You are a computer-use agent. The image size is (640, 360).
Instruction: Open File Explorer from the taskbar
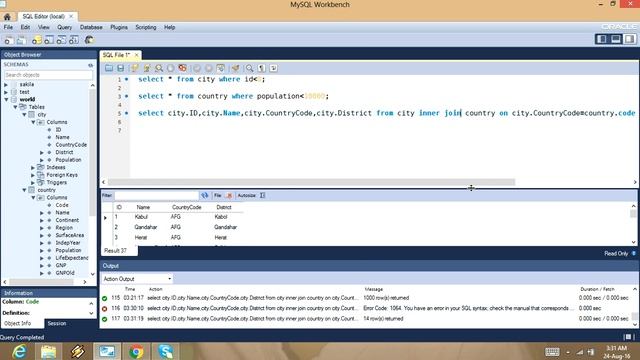[48, 351]
